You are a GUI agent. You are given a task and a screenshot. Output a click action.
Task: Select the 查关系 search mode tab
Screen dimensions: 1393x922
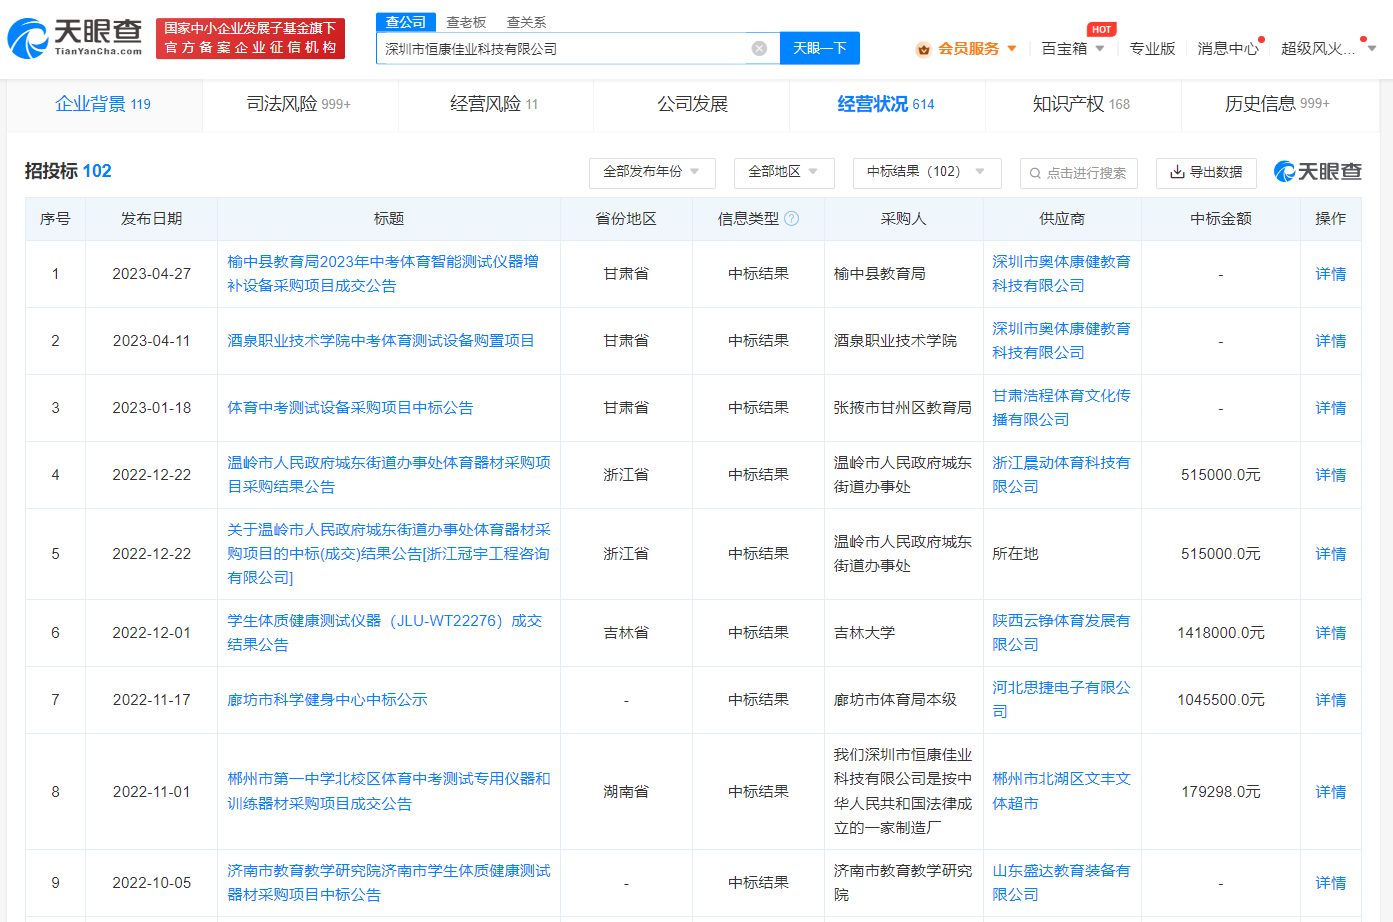pyautogui.click(x=527, y=22)
